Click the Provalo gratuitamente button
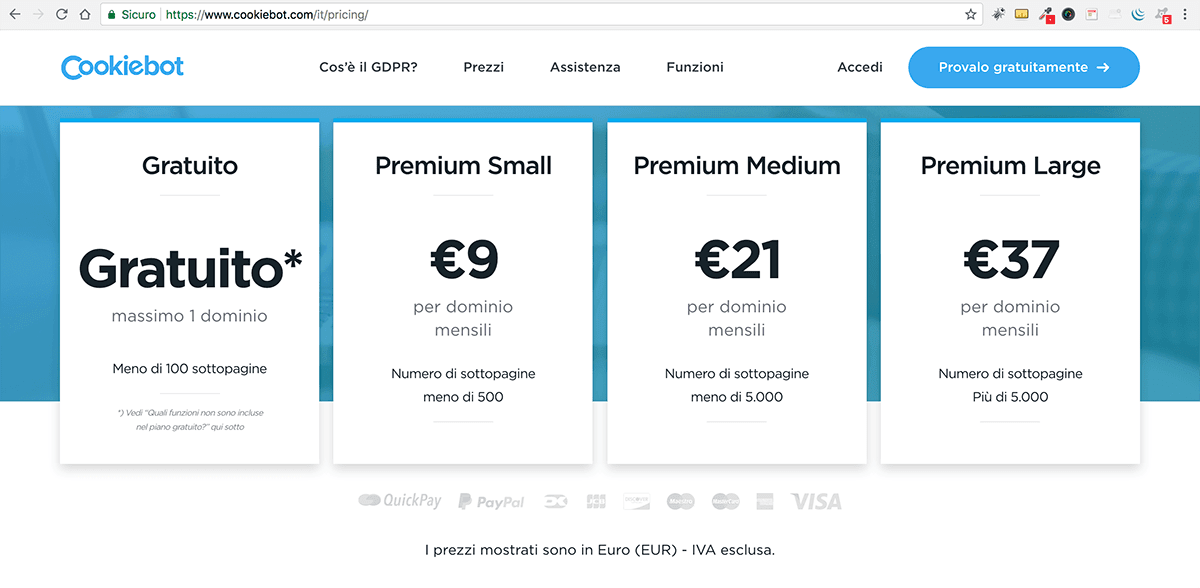 pyautogui.click(x=1024, y=67)
